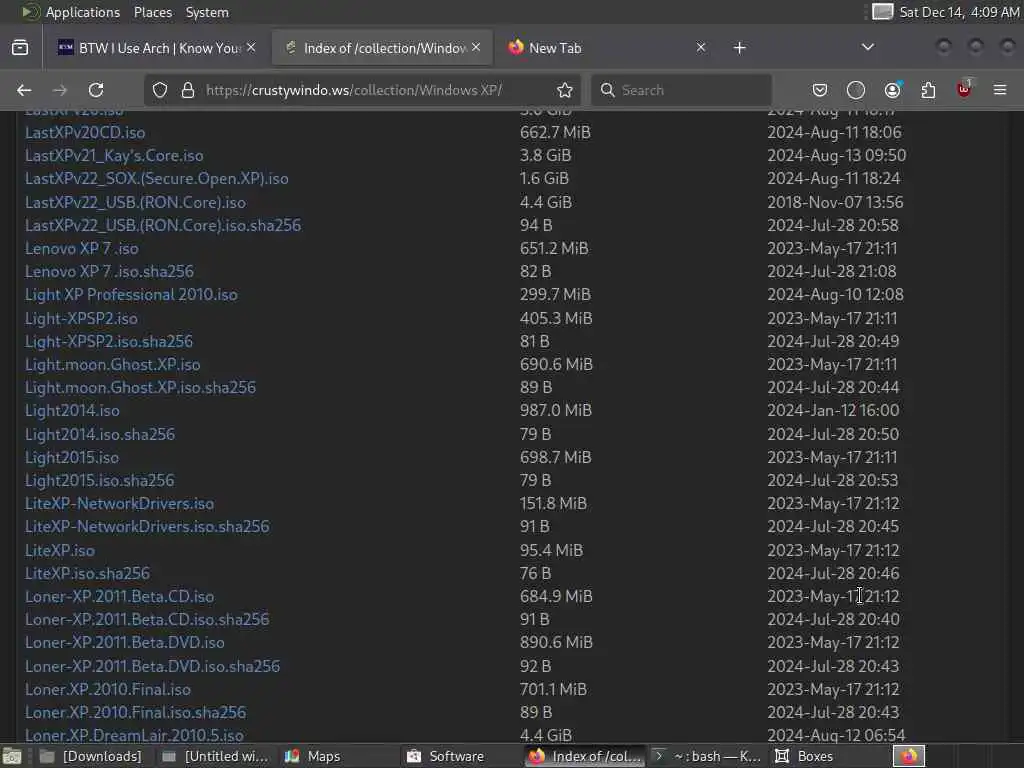
Task: Switch to bash terminal in taskbar
Action: (x=707, y=756)
